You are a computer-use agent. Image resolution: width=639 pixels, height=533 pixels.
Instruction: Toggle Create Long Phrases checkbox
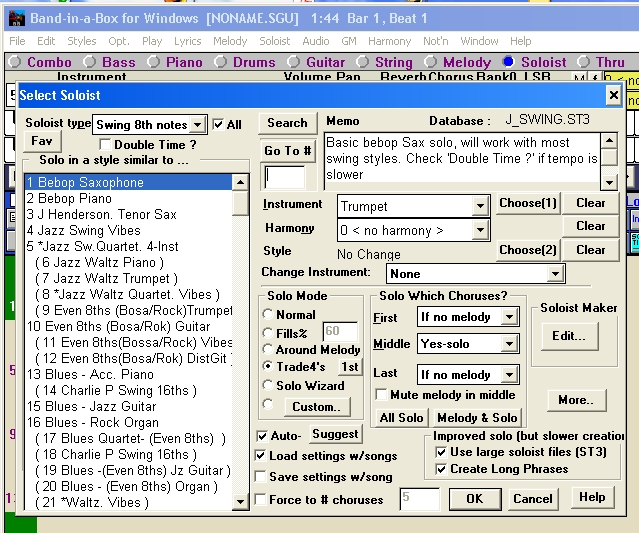pos(441,469)
